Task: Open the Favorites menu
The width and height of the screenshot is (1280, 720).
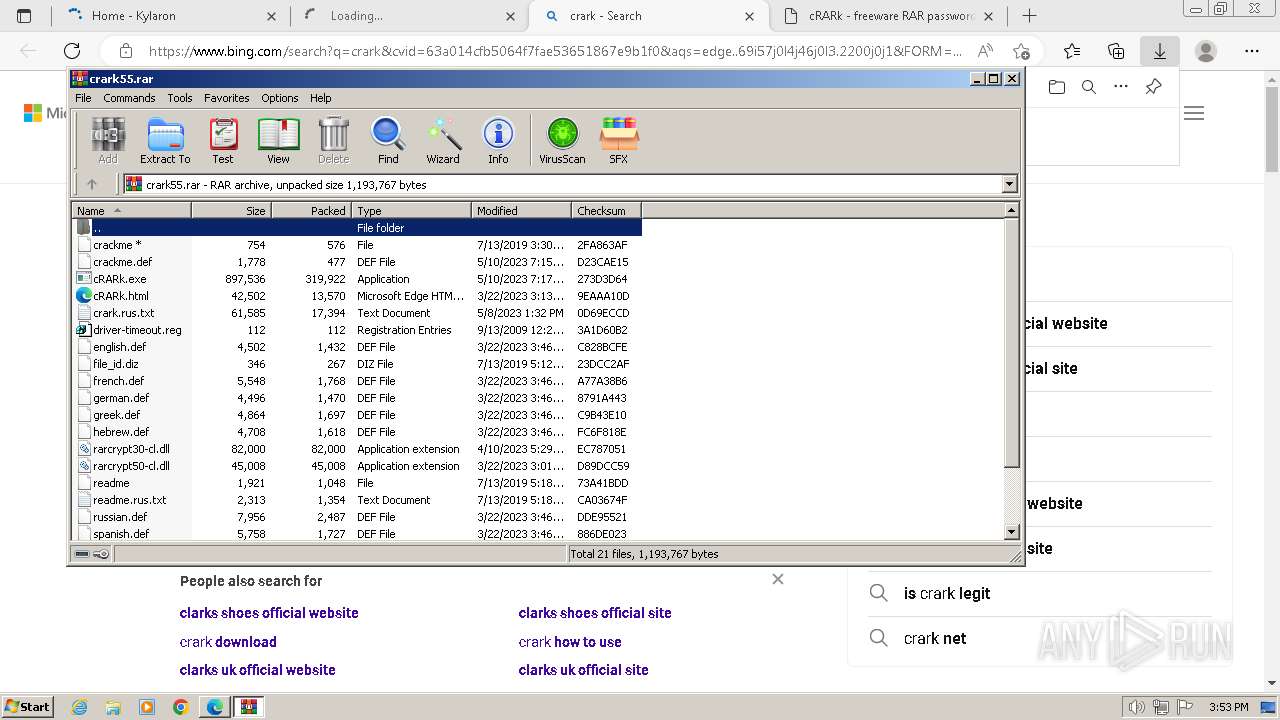Action: (x=227, y=98)
